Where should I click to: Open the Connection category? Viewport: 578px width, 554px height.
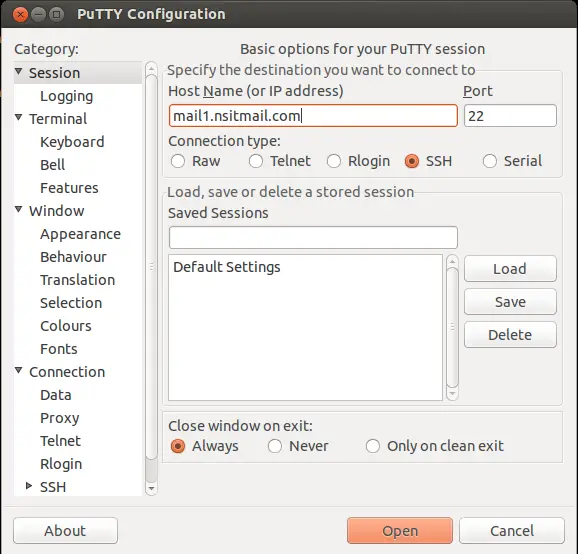(x=67, y=372)
